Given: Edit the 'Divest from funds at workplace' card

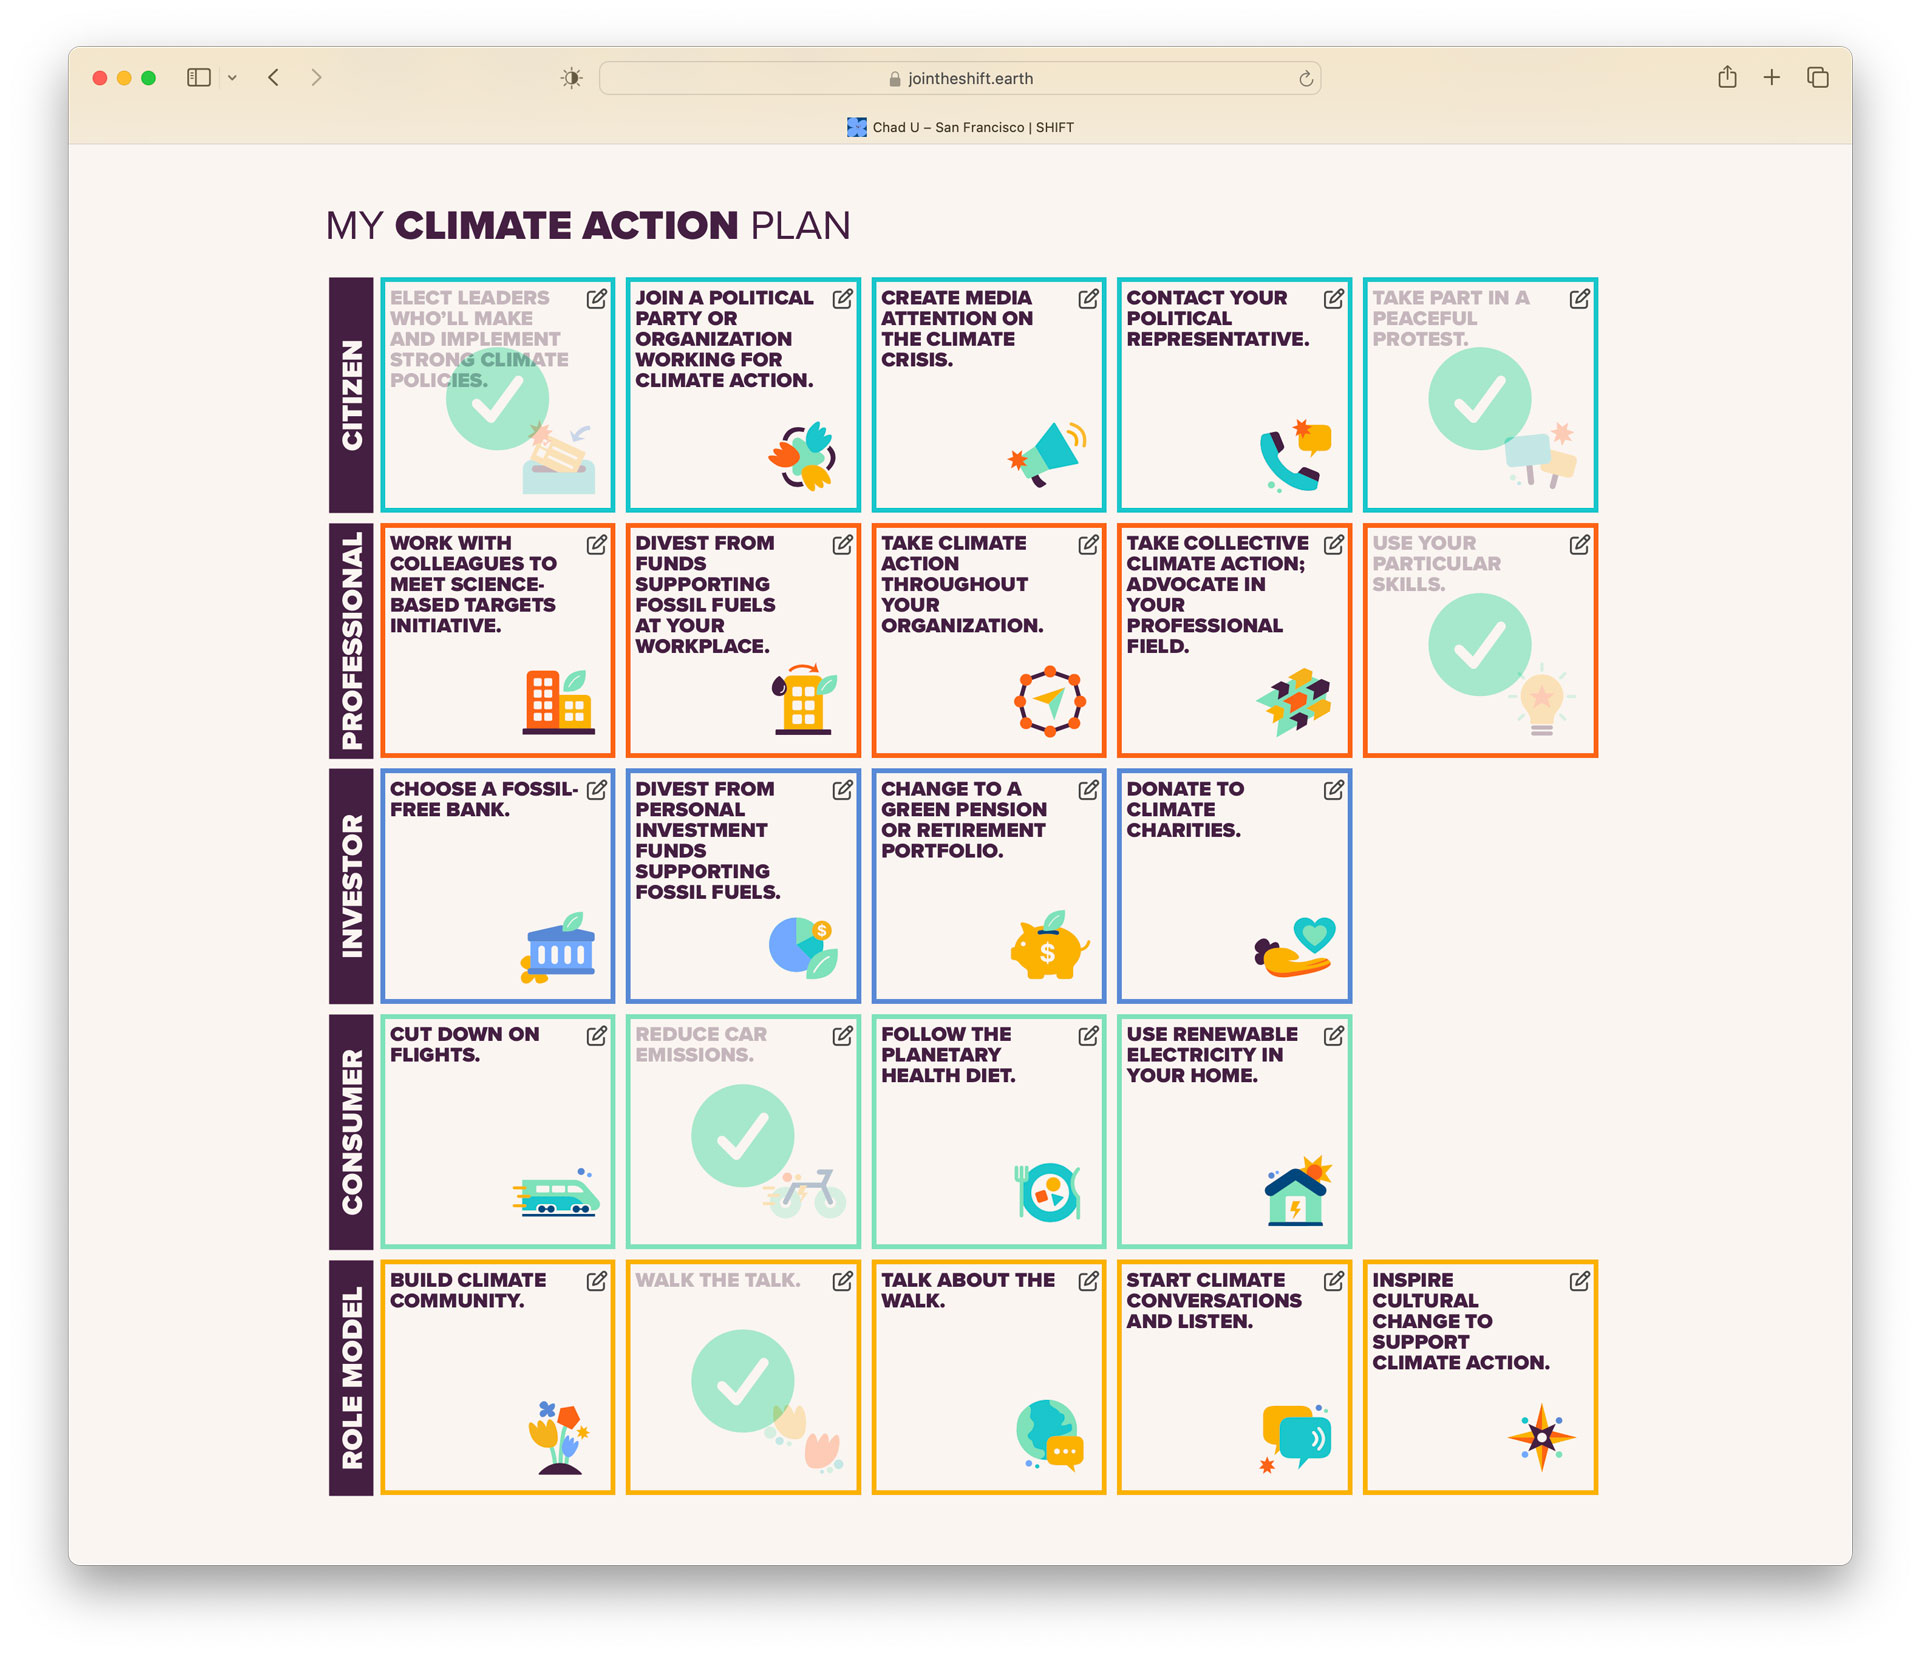Looking at the screenshot, I should pos(843,544).
